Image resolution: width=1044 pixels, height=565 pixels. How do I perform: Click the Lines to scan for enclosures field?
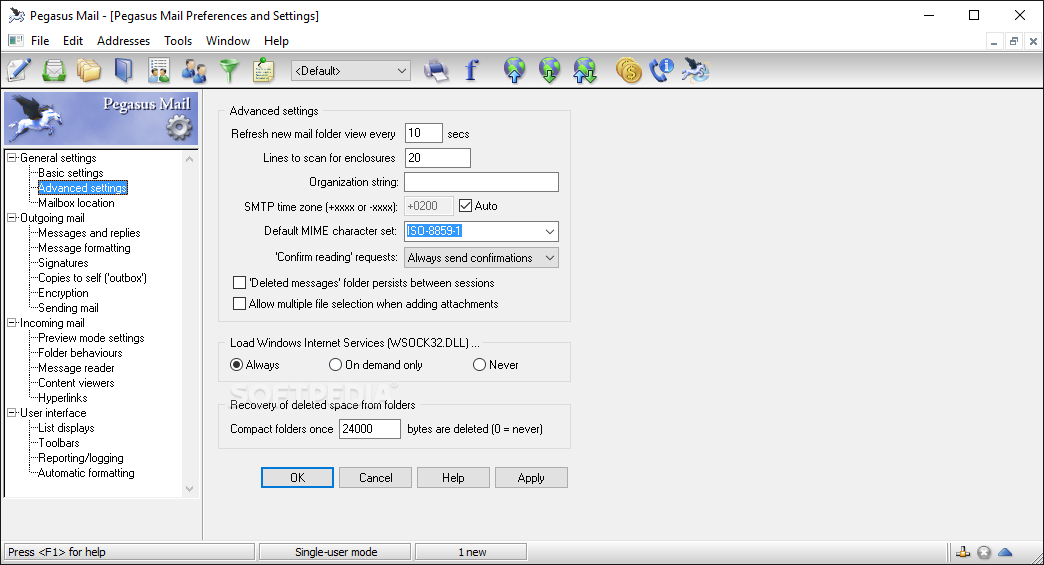click(x=437, y=158)
